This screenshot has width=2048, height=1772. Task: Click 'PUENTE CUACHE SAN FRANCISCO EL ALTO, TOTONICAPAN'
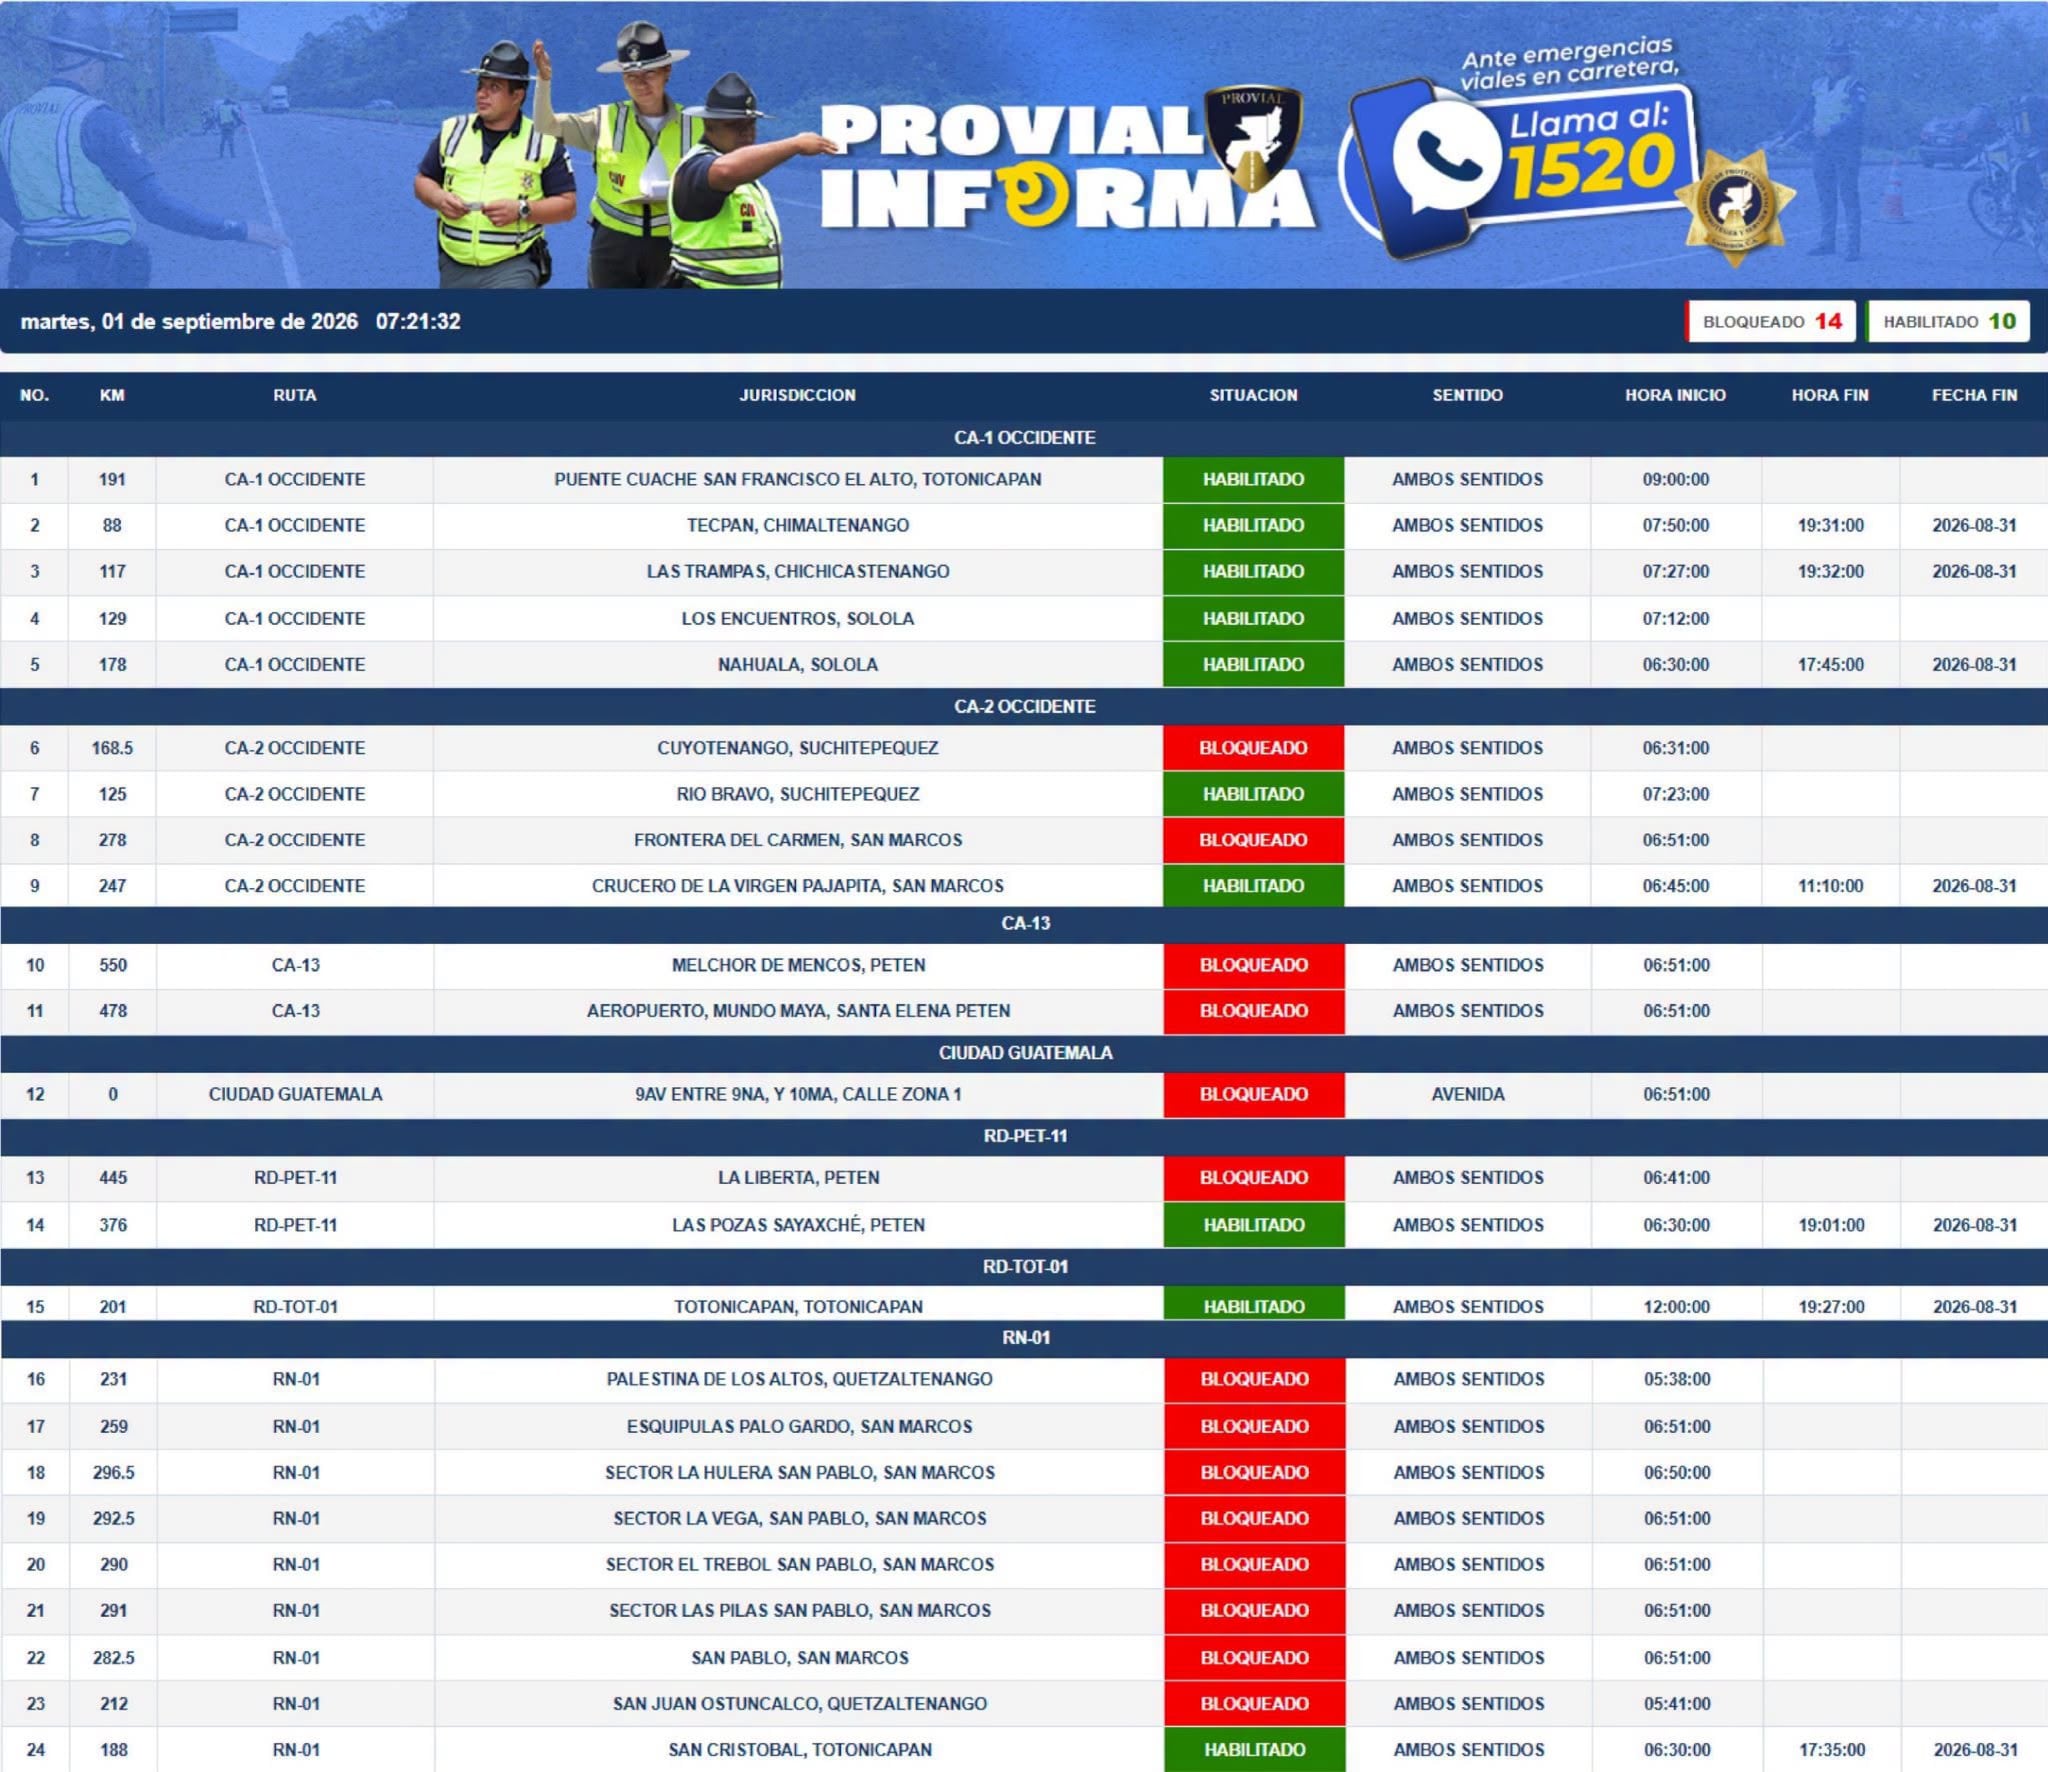(x=797, y=480)
